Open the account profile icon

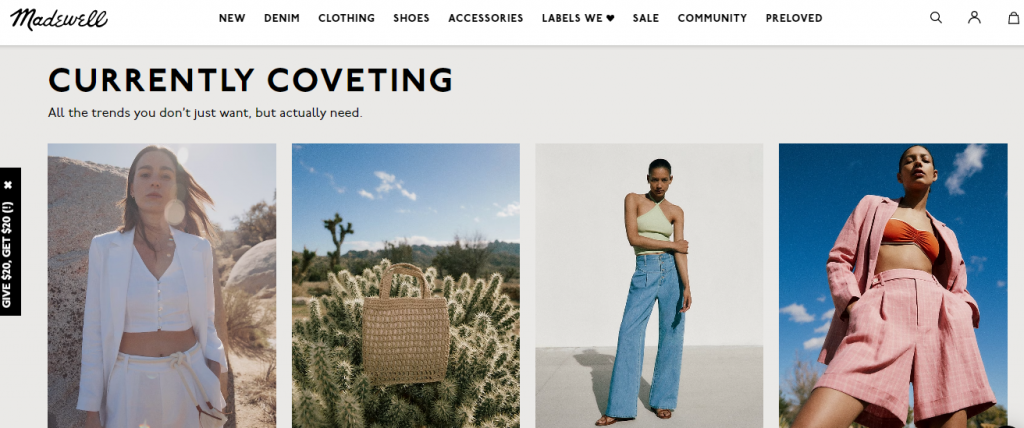[x=974, y=18]
